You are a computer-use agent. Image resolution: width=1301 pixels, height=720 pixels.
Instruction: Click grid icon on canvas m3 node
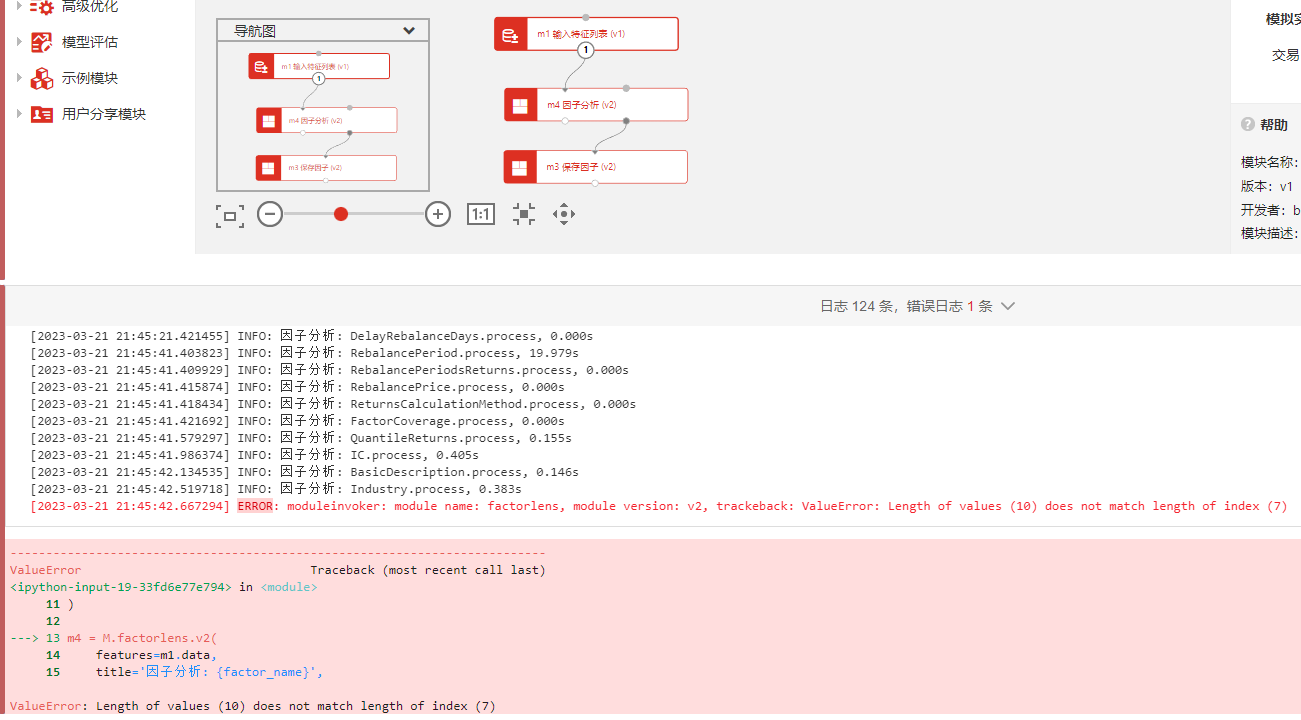pos(520,167)
